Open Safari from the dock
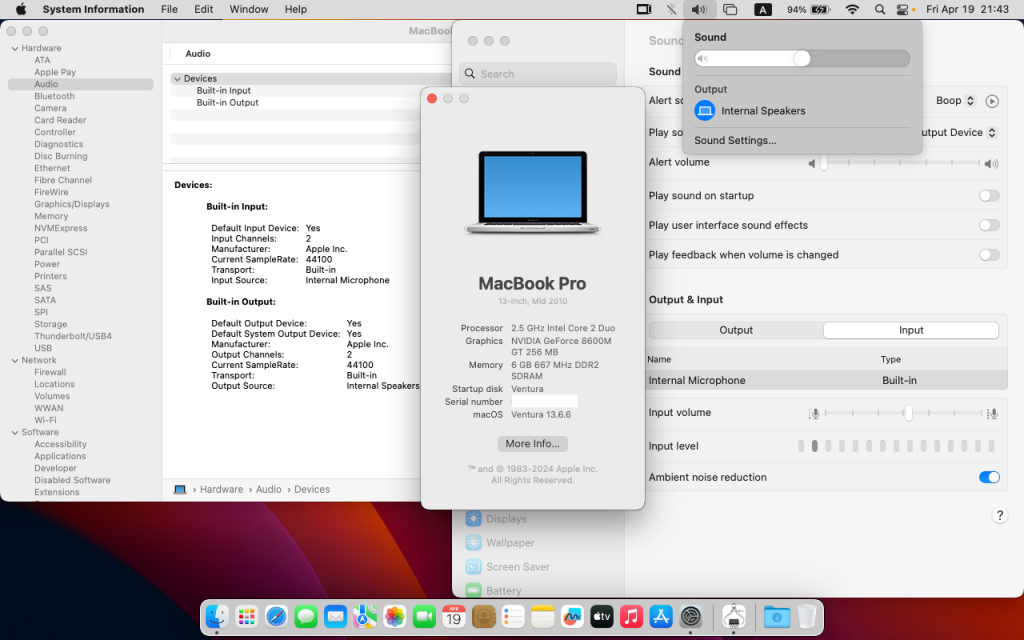 point(277,617)
